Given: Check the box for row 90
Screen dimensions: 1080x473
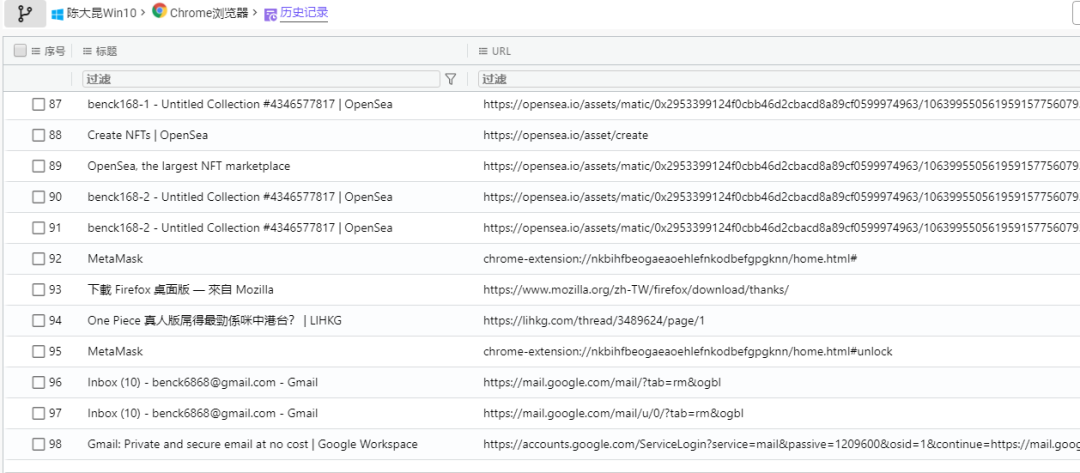Looking at the screenshot, I should pos(39,197).
